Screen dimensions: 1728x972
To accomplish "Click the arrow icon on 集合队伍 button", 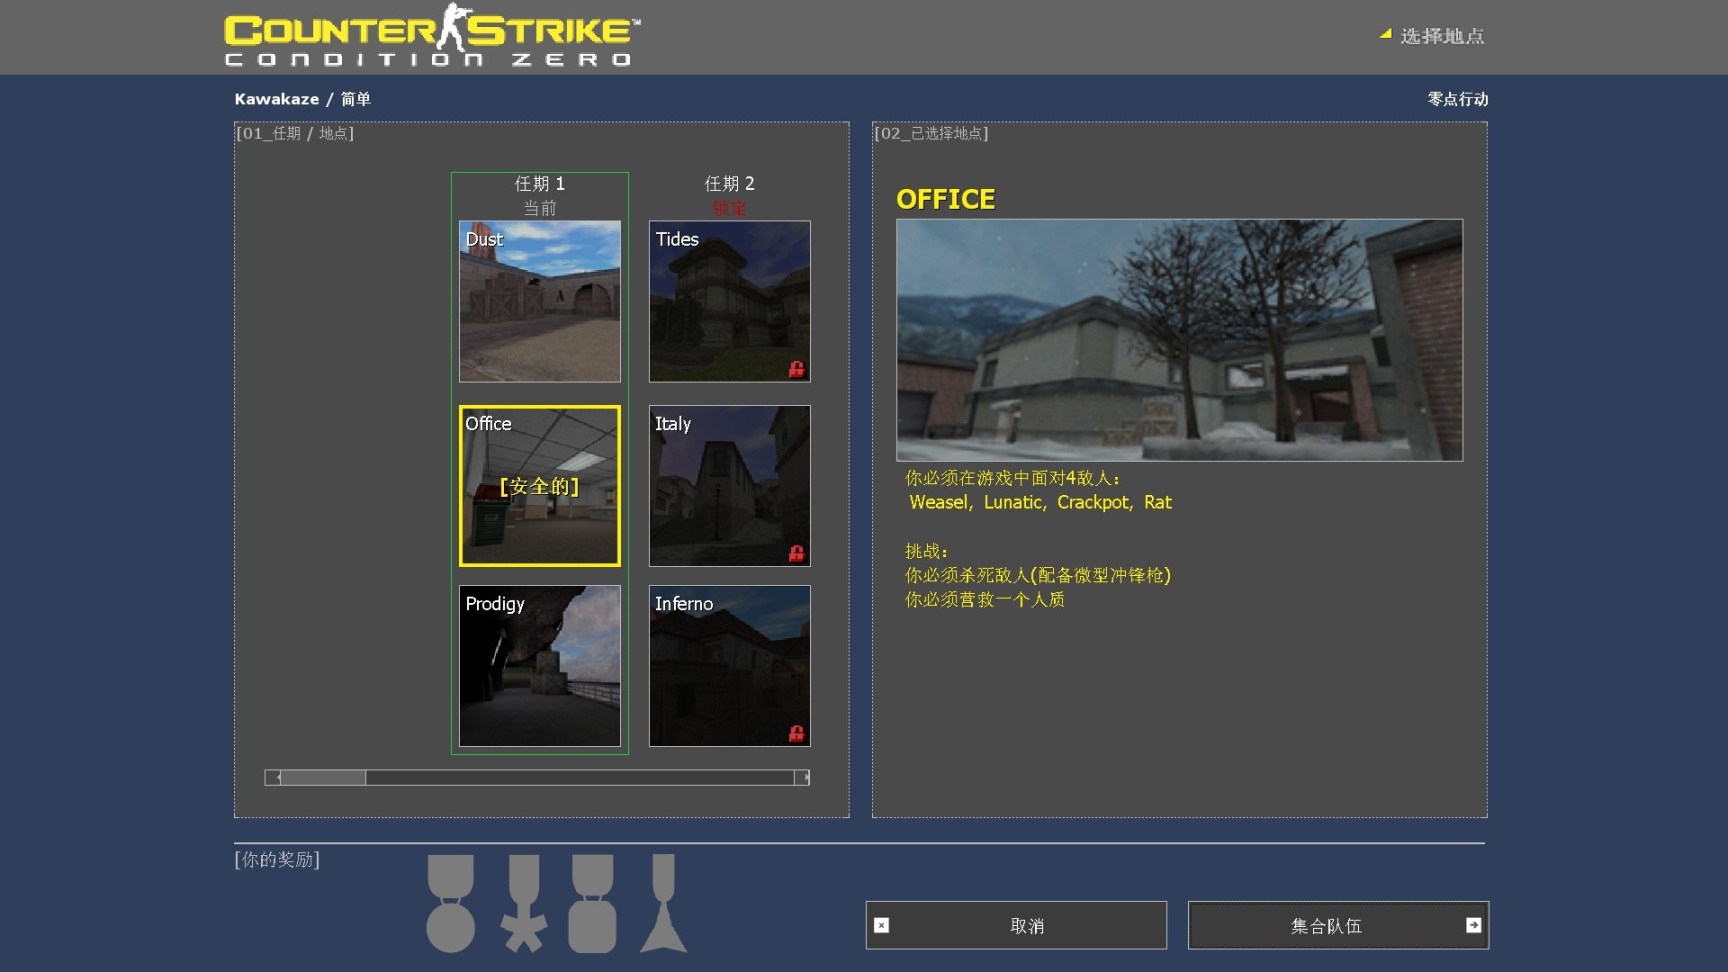I will pos(1473,925).
